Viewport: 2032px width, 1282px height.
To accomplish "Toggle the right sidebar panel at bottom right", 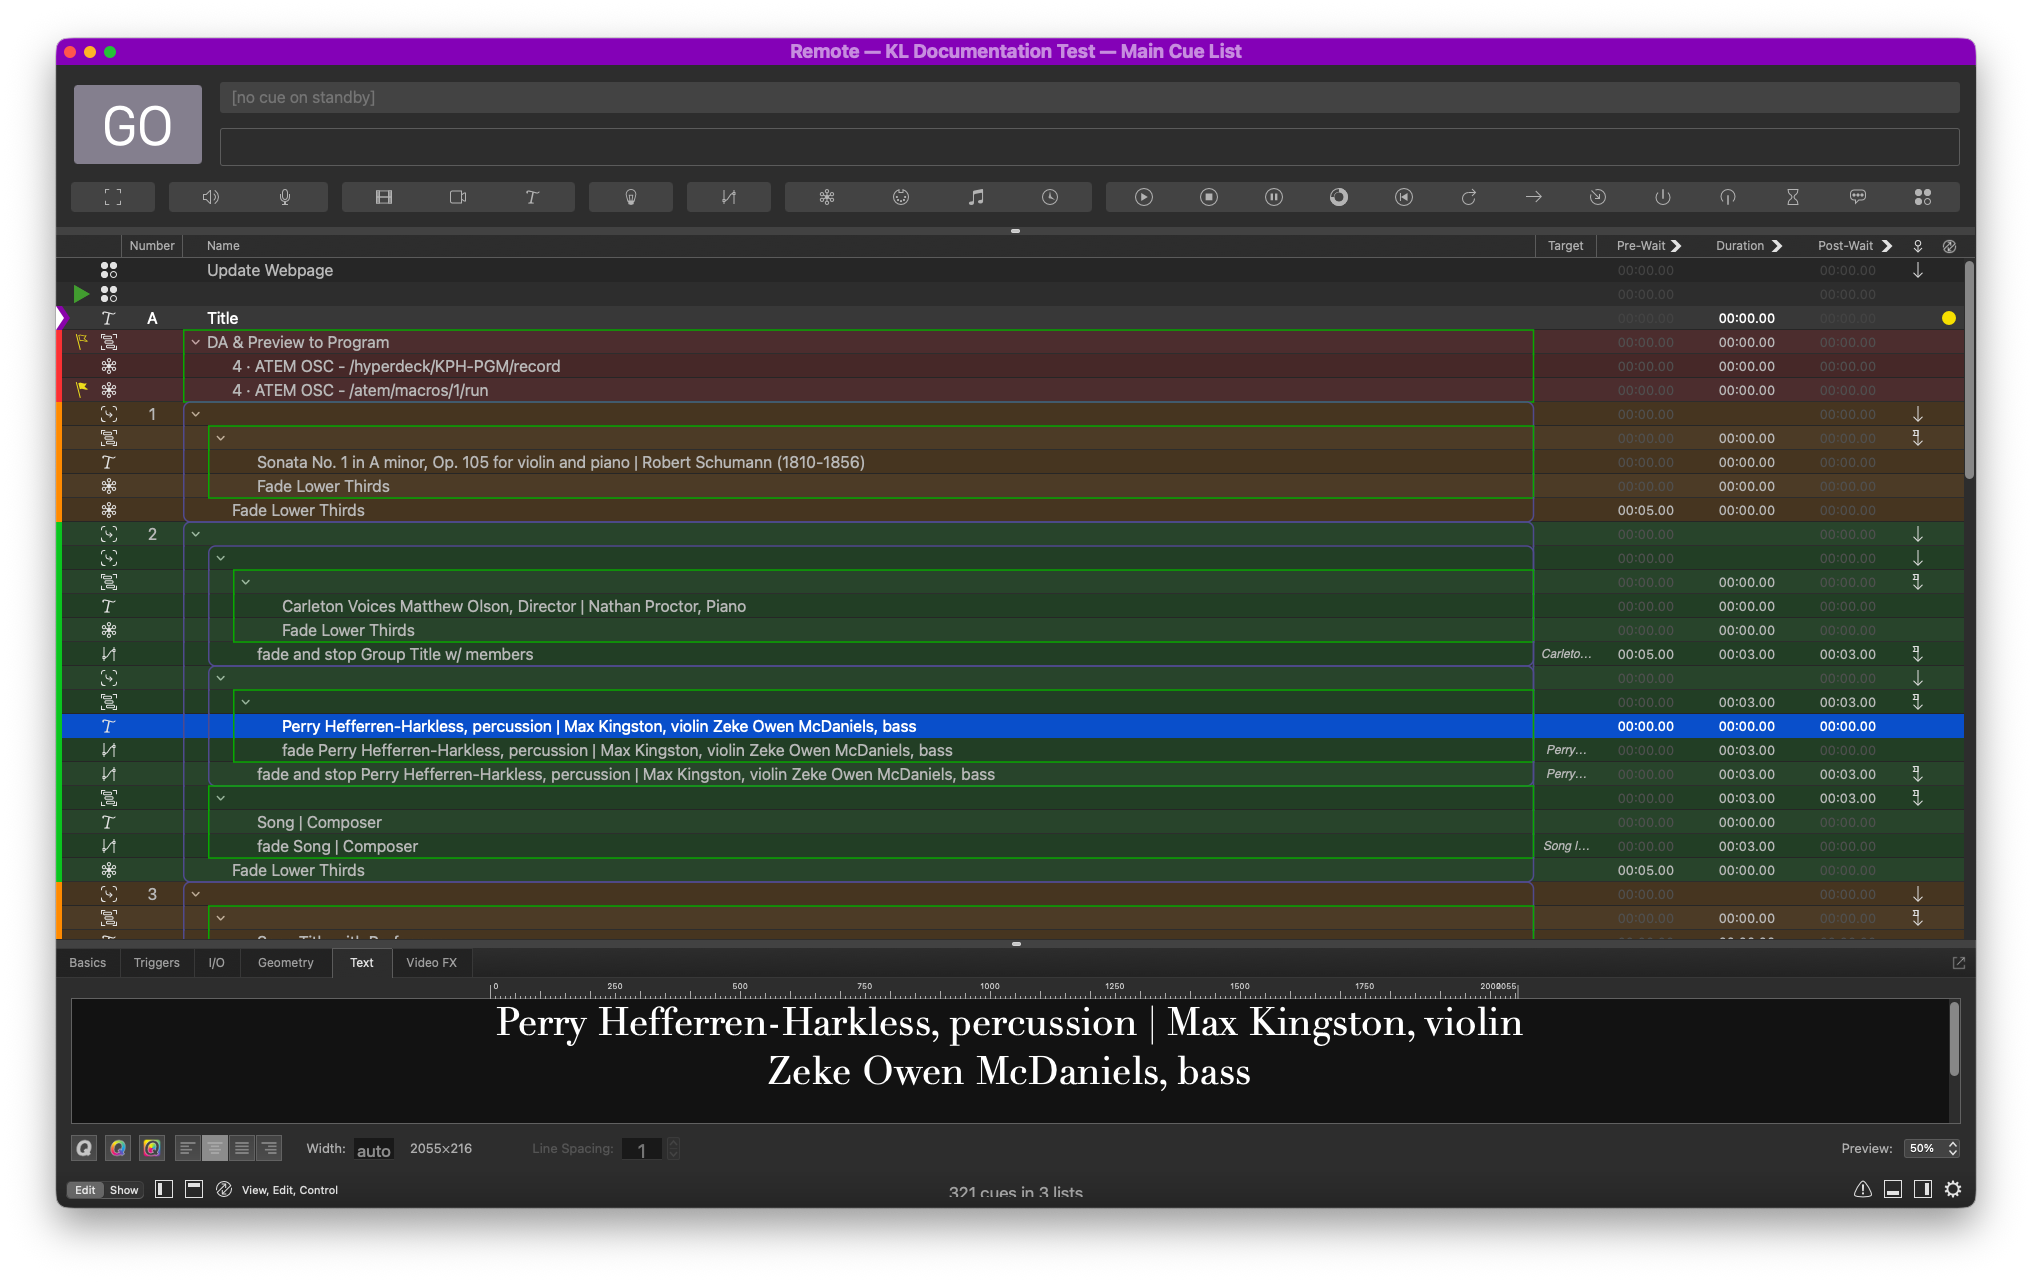I will pyautogui.click(x=1923, y=1189).
